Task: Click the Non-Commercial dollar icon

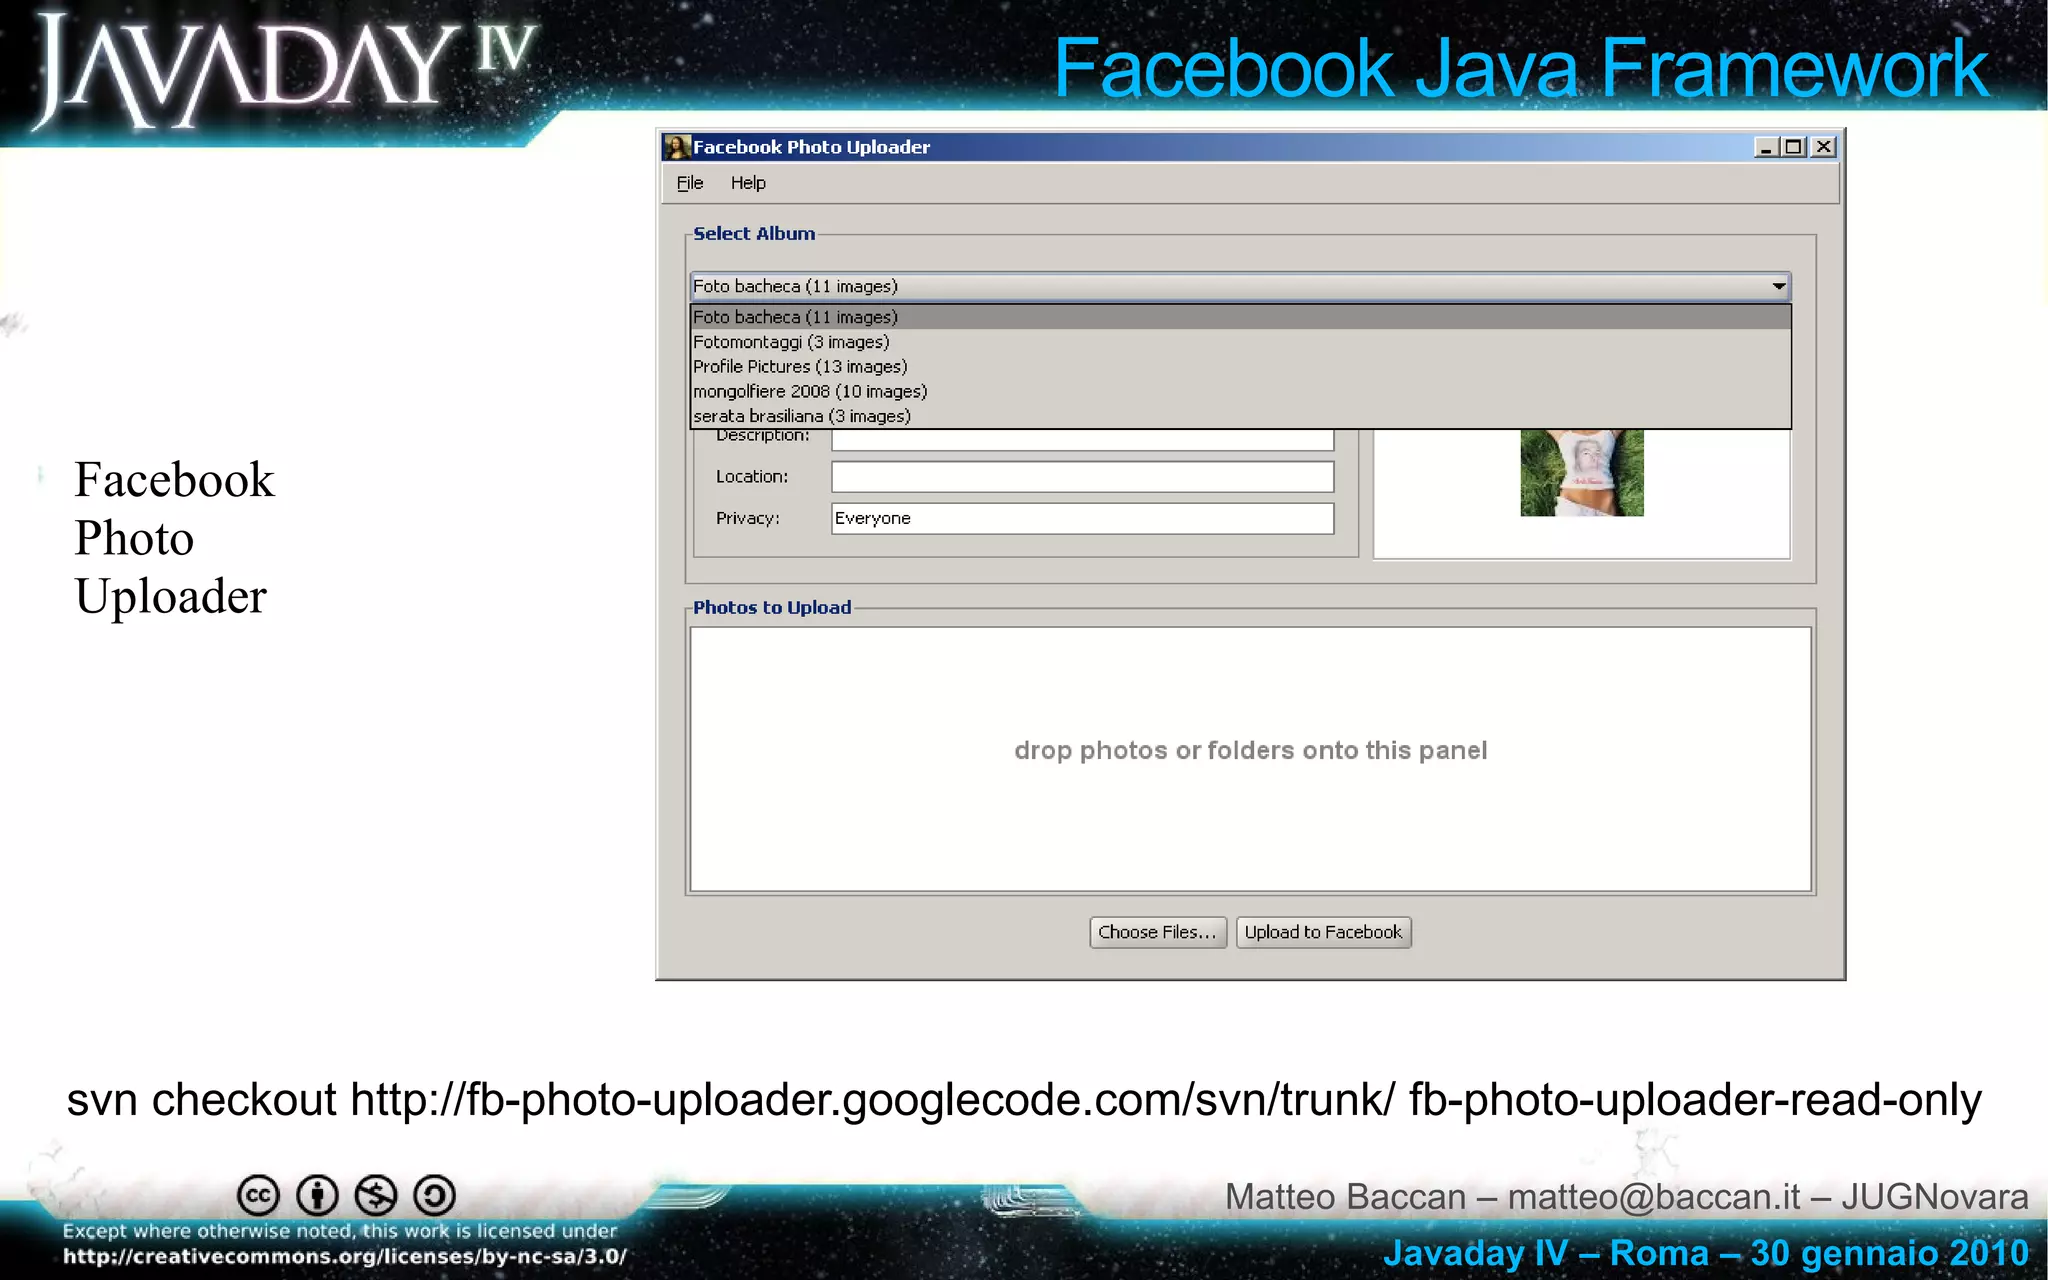Action: point(376,1195)
